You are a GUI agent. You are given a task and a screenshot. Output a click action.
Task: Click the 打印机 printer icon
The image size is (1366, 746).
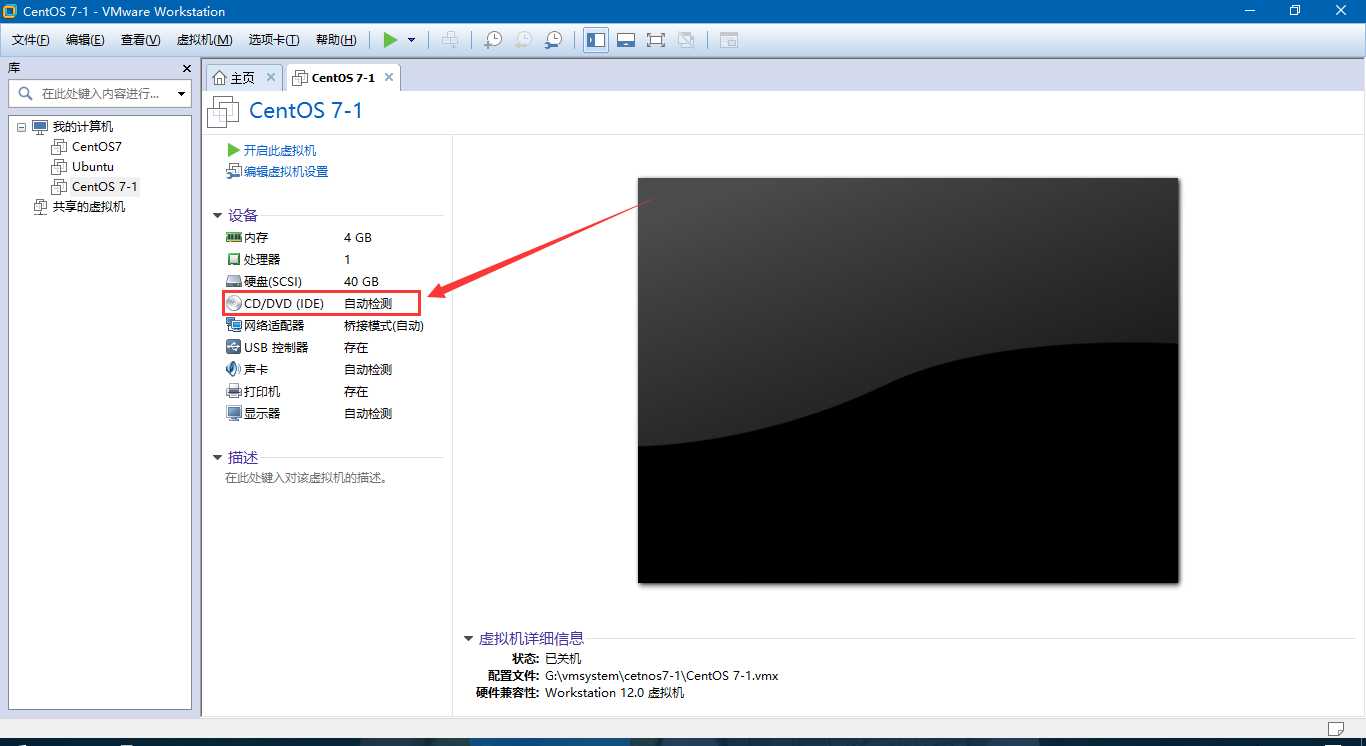click(234, 391)
